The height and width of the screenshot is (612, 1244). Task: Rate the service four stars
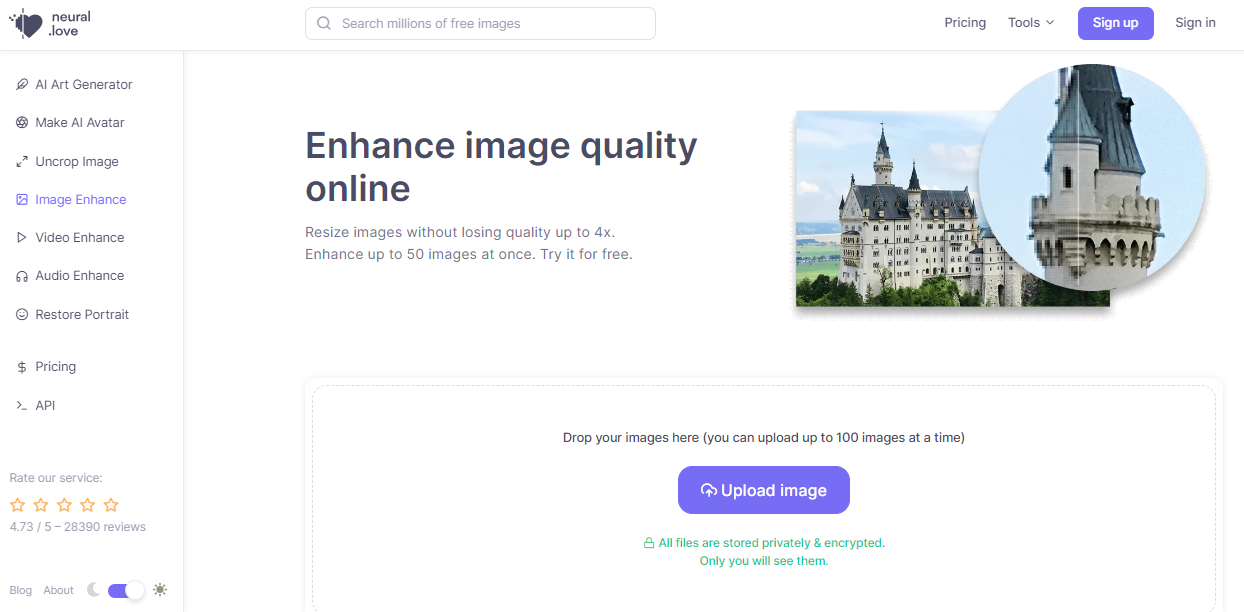click(x=88, y=505)
